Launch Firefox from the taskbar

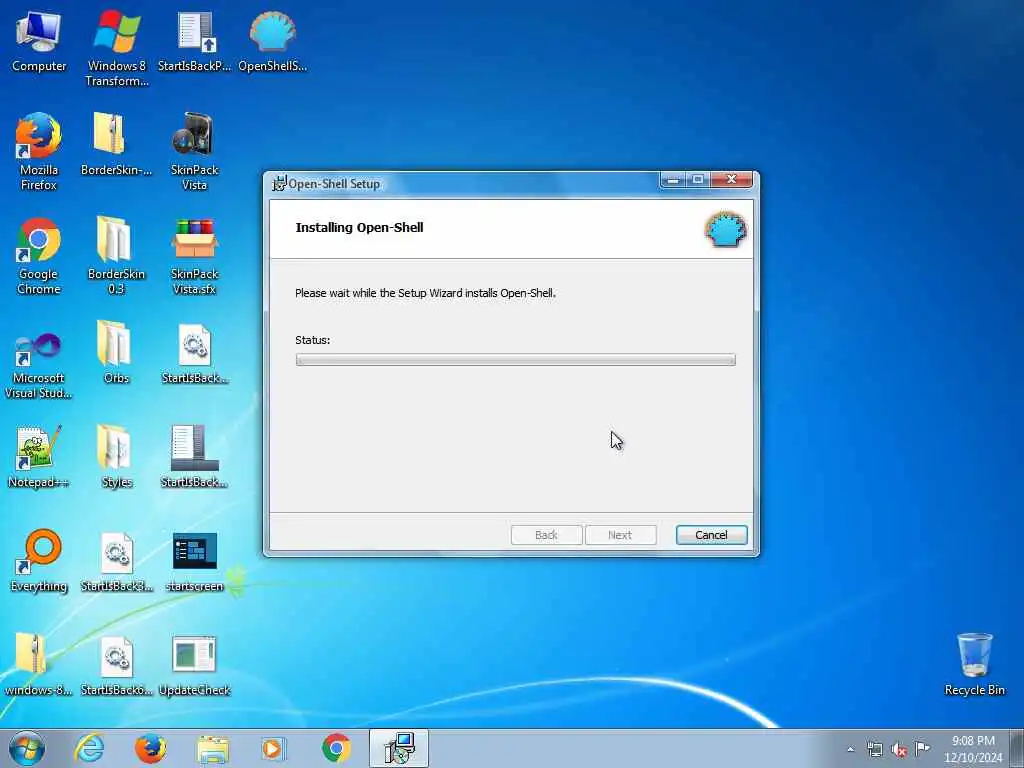[x=150, y=748]
